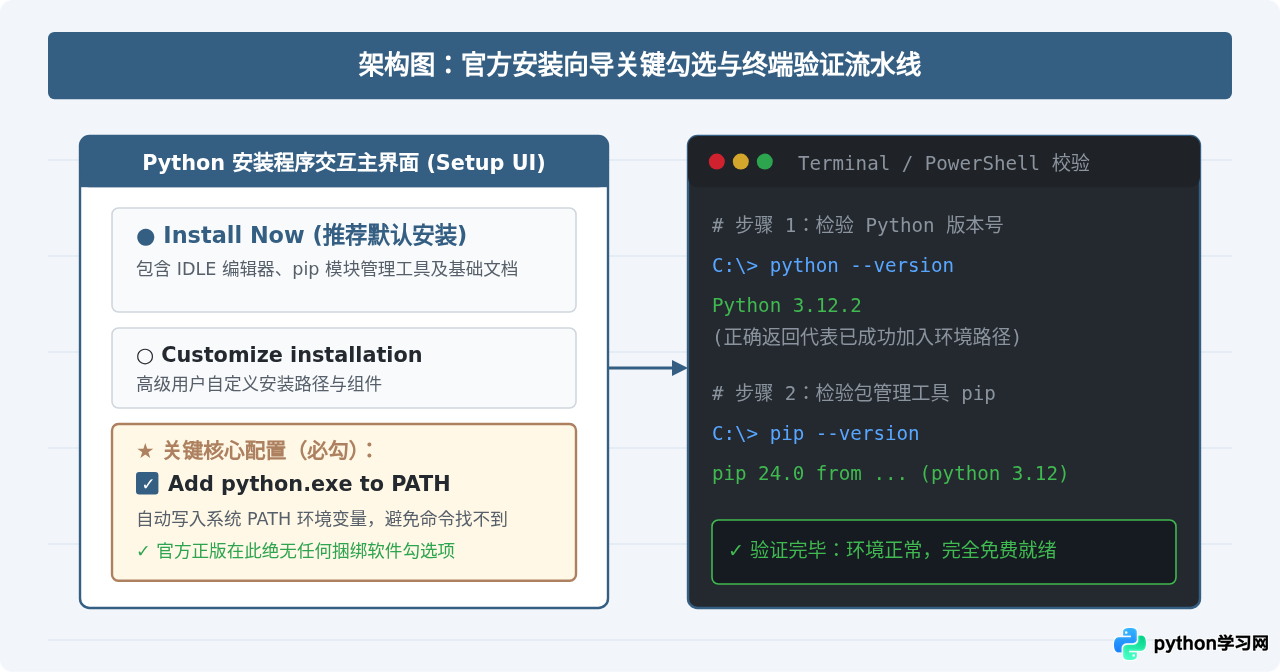Click the Python 安装程序交互主界面 header
Screen dimensions: 1280x672
coord(344,162)
